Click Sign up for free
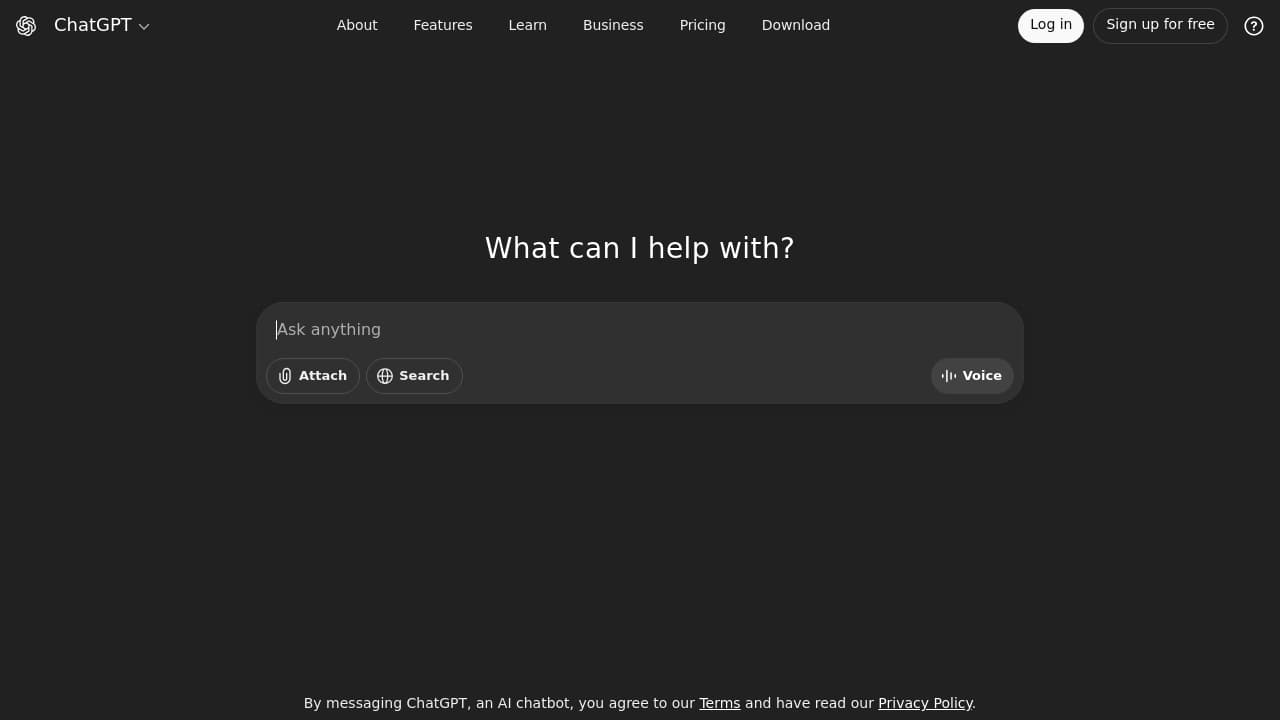The image size is (1280, 720). [x=1160, y=24]
